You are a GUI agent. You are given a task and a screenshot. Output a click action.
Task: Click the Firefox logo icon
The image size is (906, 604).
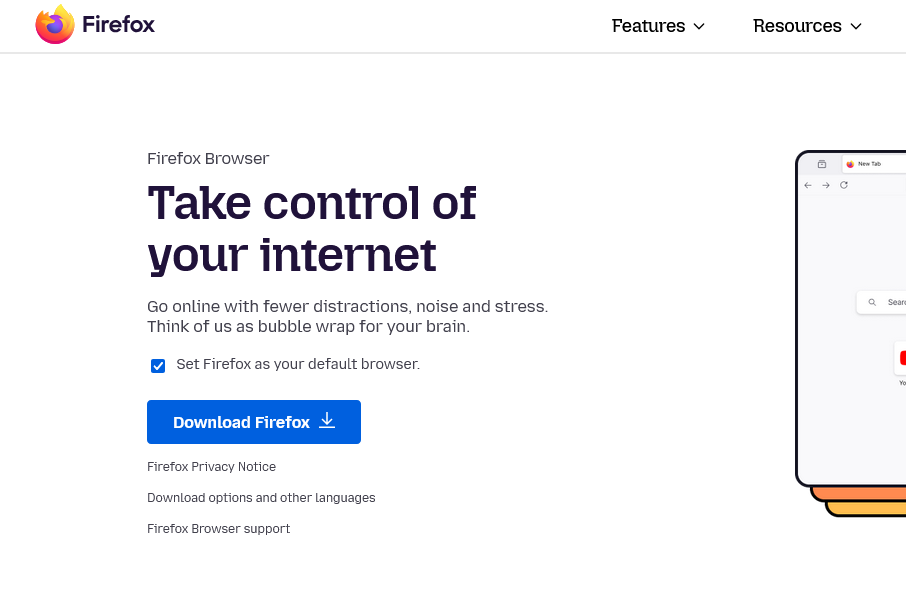coord(55,25)
